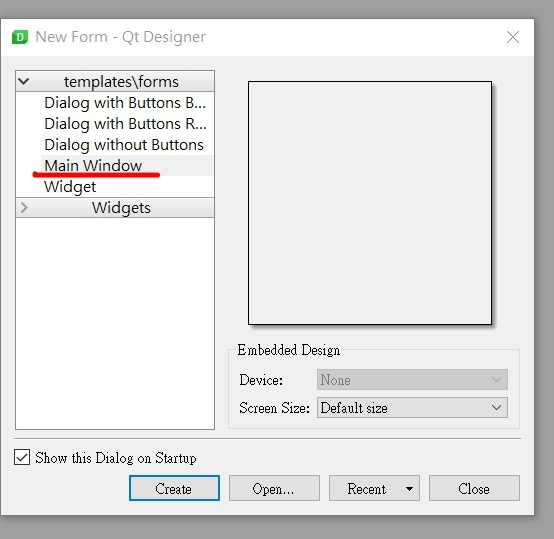
Task: Click the Close button
Action: click(474, 488)
